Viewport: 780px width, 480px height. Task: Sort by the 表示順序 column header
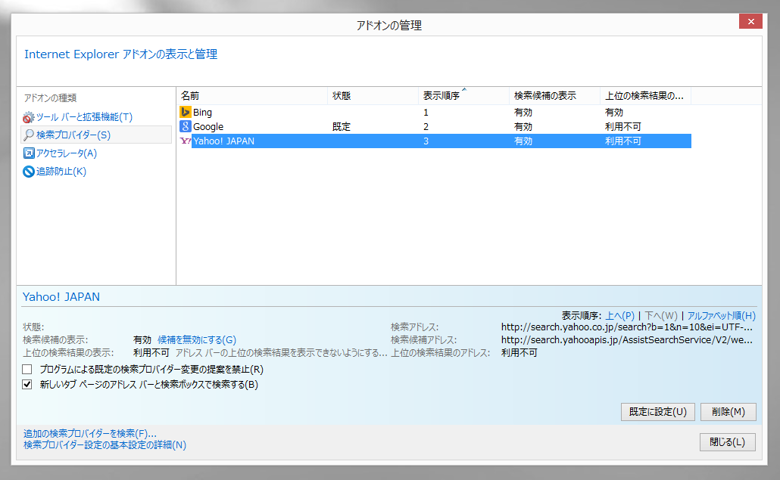[x=464, y=96]
